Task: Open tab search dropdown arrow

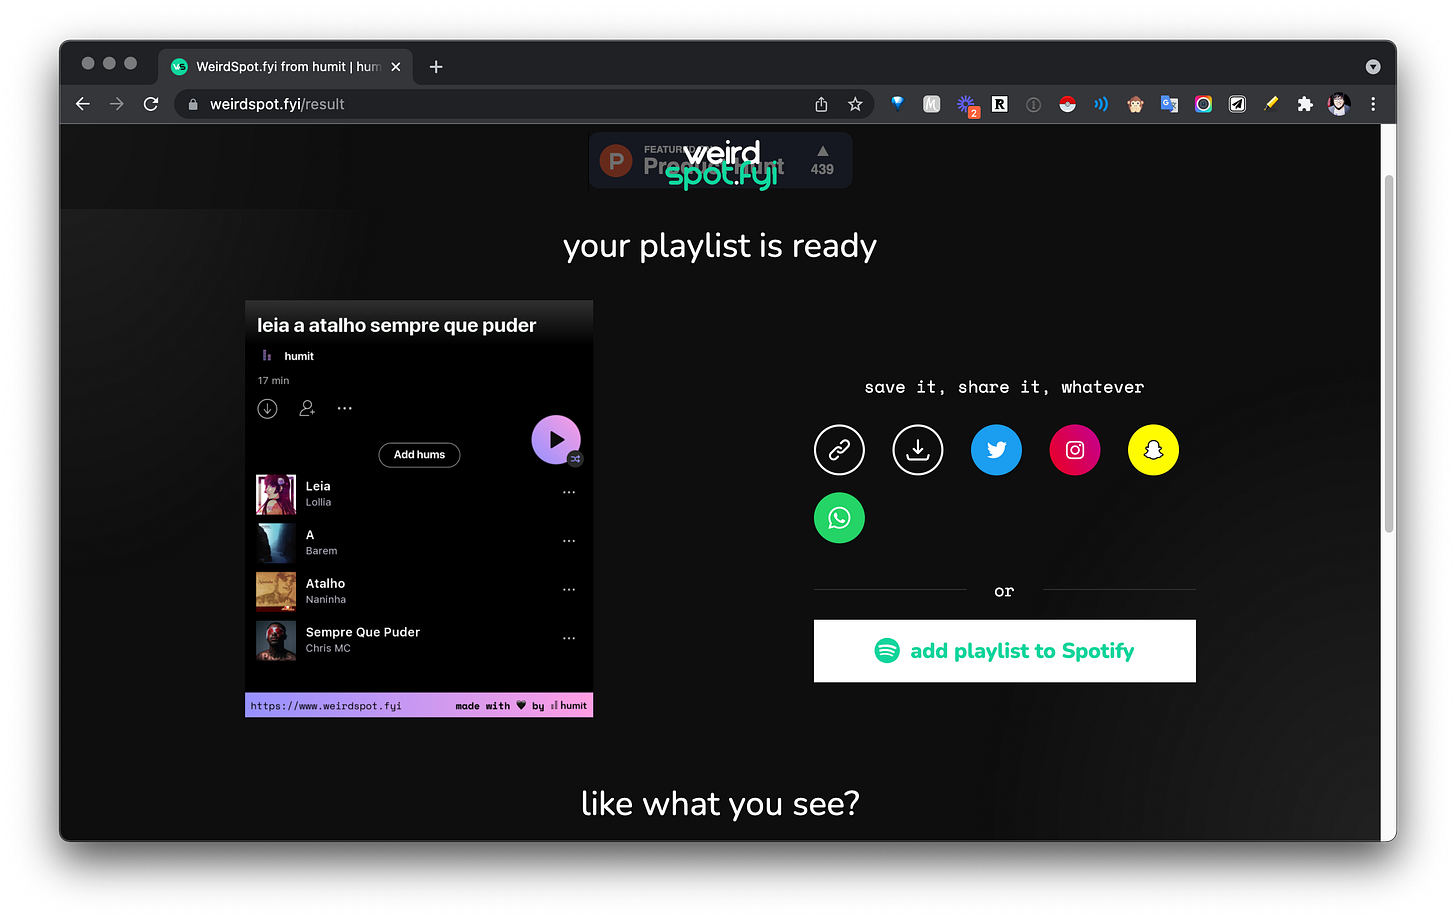Action: coord(1373,67)
